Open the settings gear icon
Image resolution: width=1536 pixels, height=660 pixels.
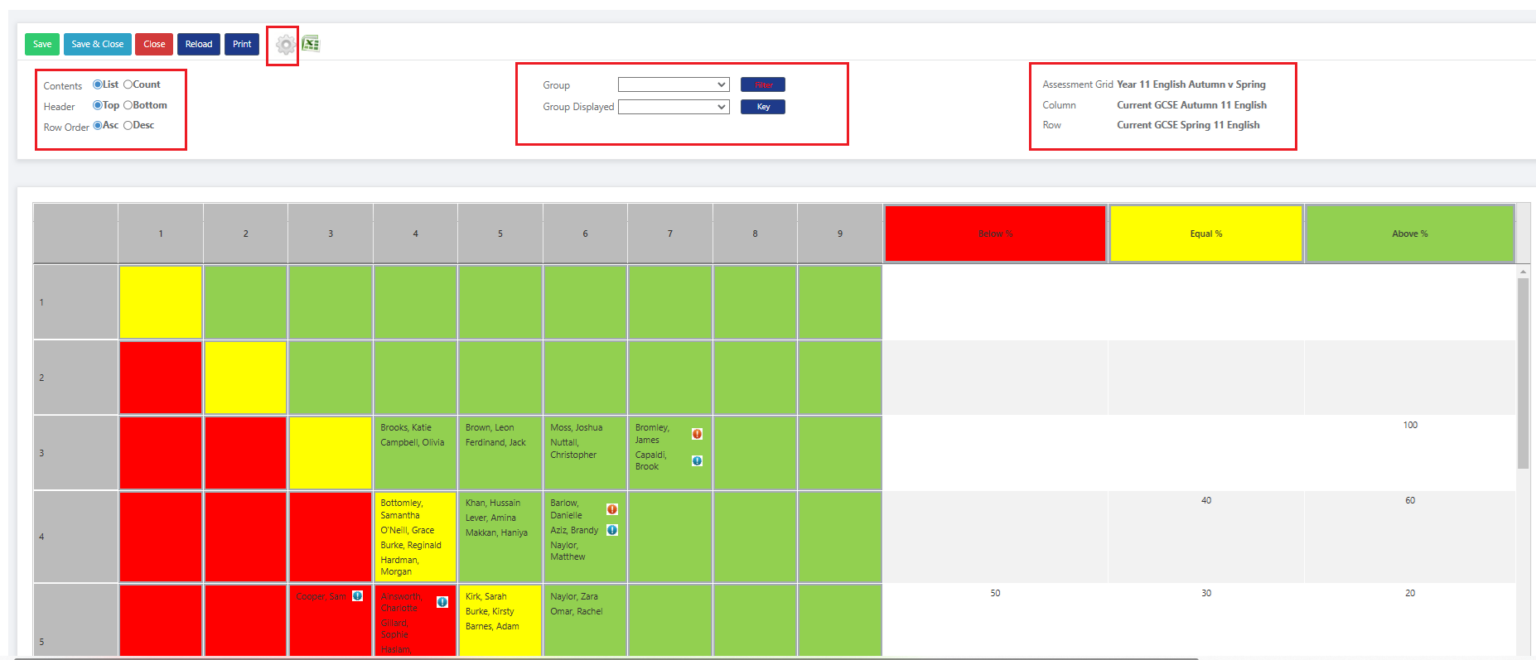[285, 45]
